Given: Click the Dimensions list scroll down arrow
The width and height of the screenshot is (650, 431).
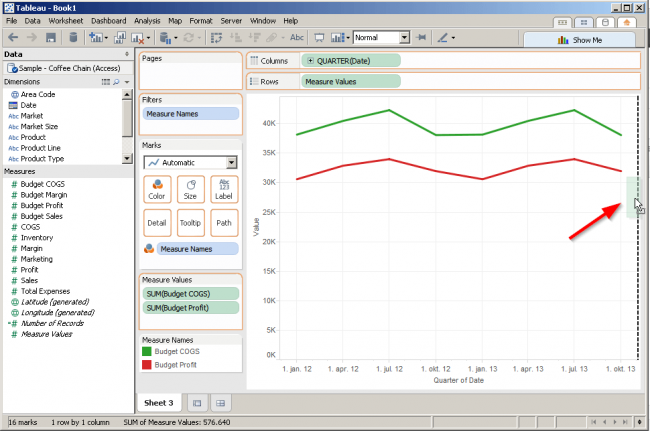Looking at the screenshot, I should (127, 158).
